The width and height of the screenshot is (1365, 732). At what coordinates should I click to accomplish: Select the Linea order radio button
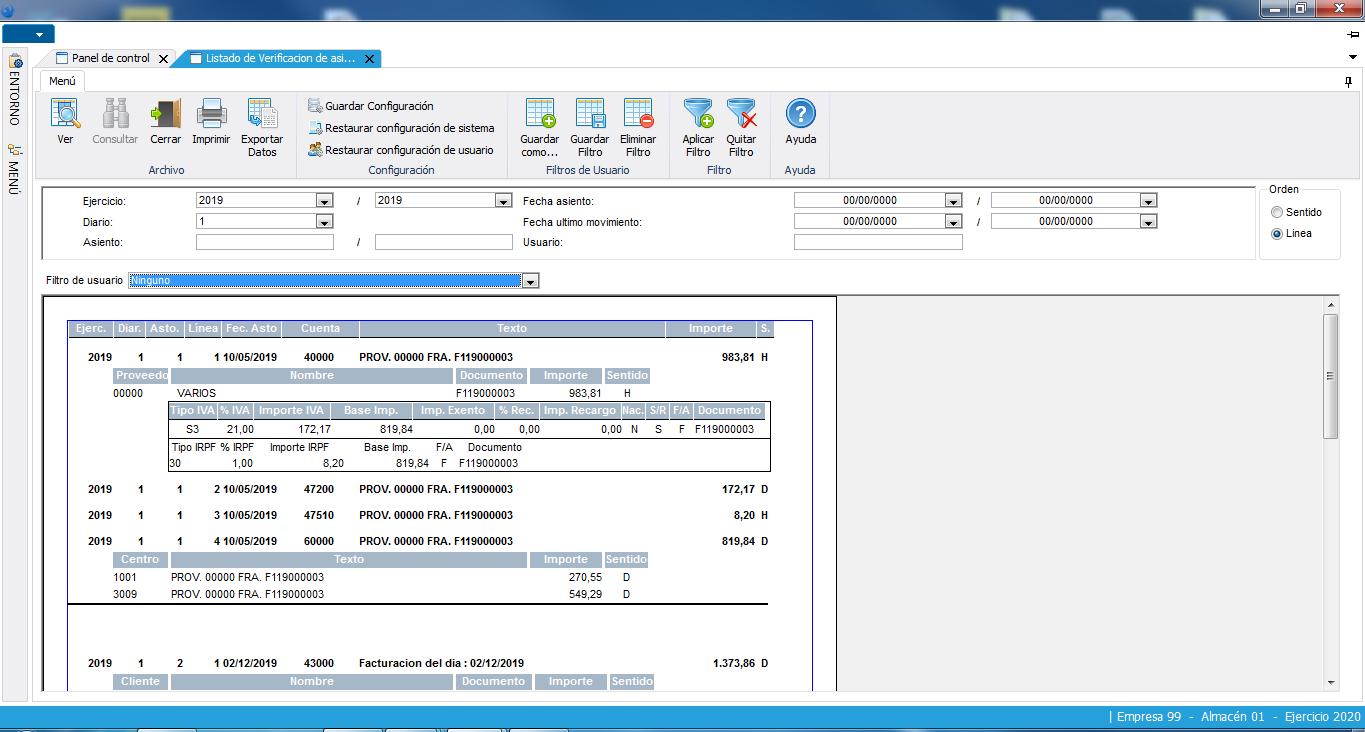1276,234
